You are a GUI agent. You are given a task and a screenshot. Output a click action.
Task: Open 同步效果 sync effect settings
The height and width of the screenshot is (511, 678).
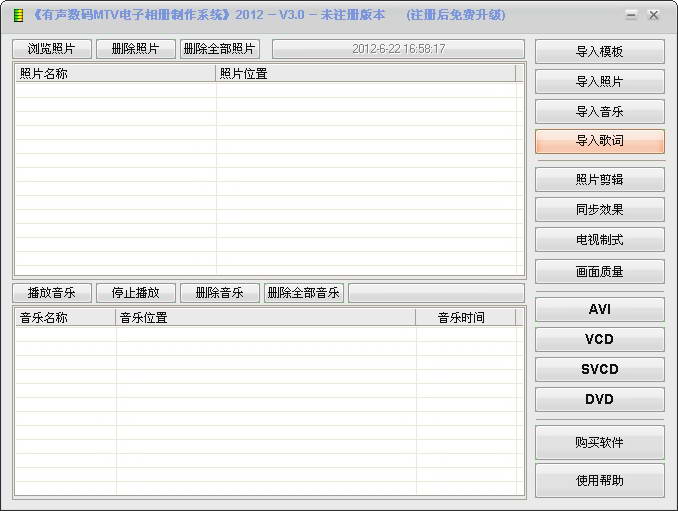600,209
